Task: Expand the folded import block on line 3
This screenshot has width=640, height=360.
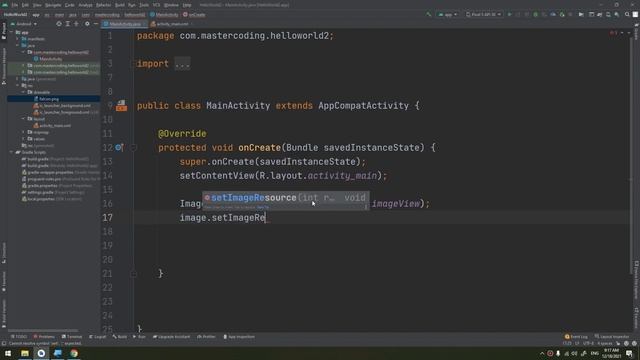Action: coord(182,64)
